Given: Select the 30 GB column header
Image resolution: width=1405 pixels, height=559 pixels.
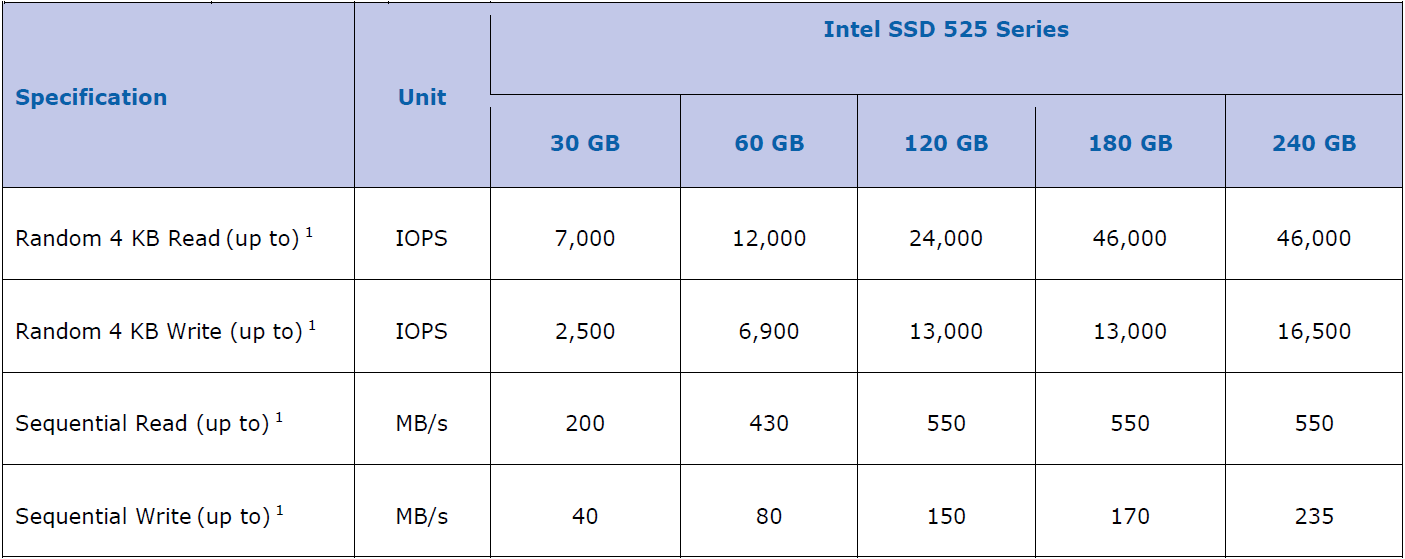Looking at the screenshot, I should click(585, 143).
